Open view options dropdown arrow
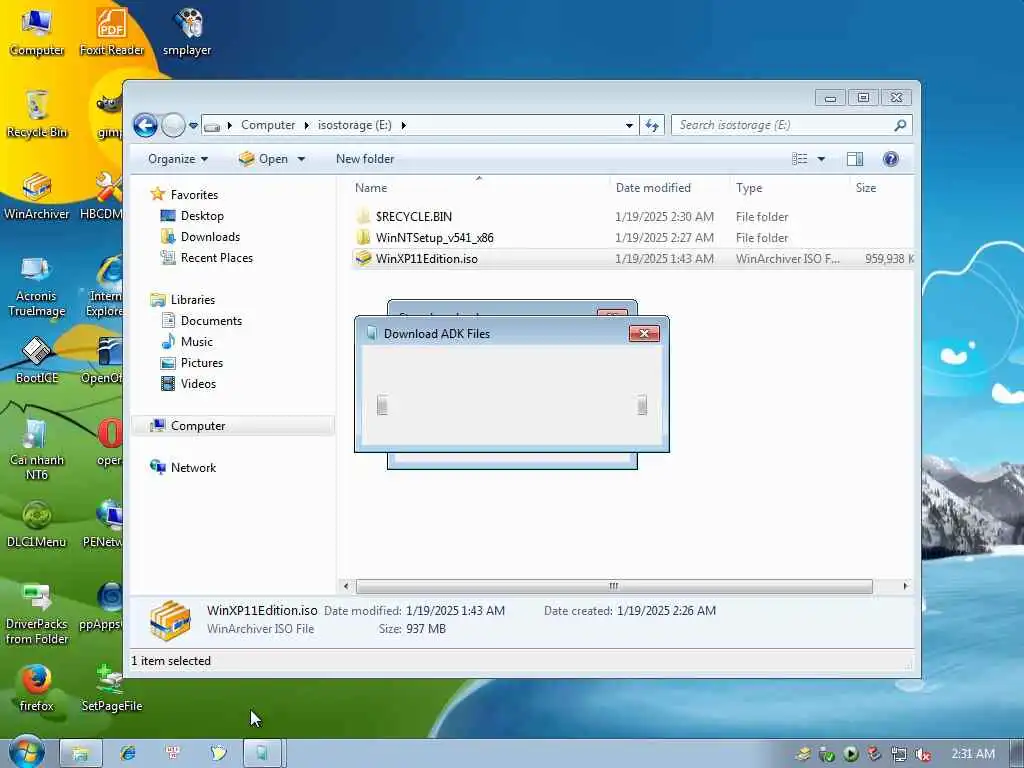 [821, 159]
